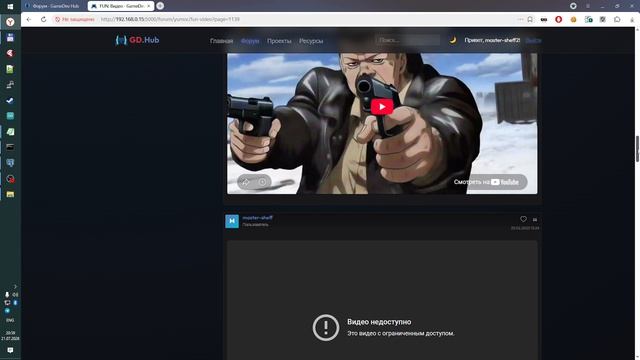Toggle dark mode moon icon

[x=453, y=40]
